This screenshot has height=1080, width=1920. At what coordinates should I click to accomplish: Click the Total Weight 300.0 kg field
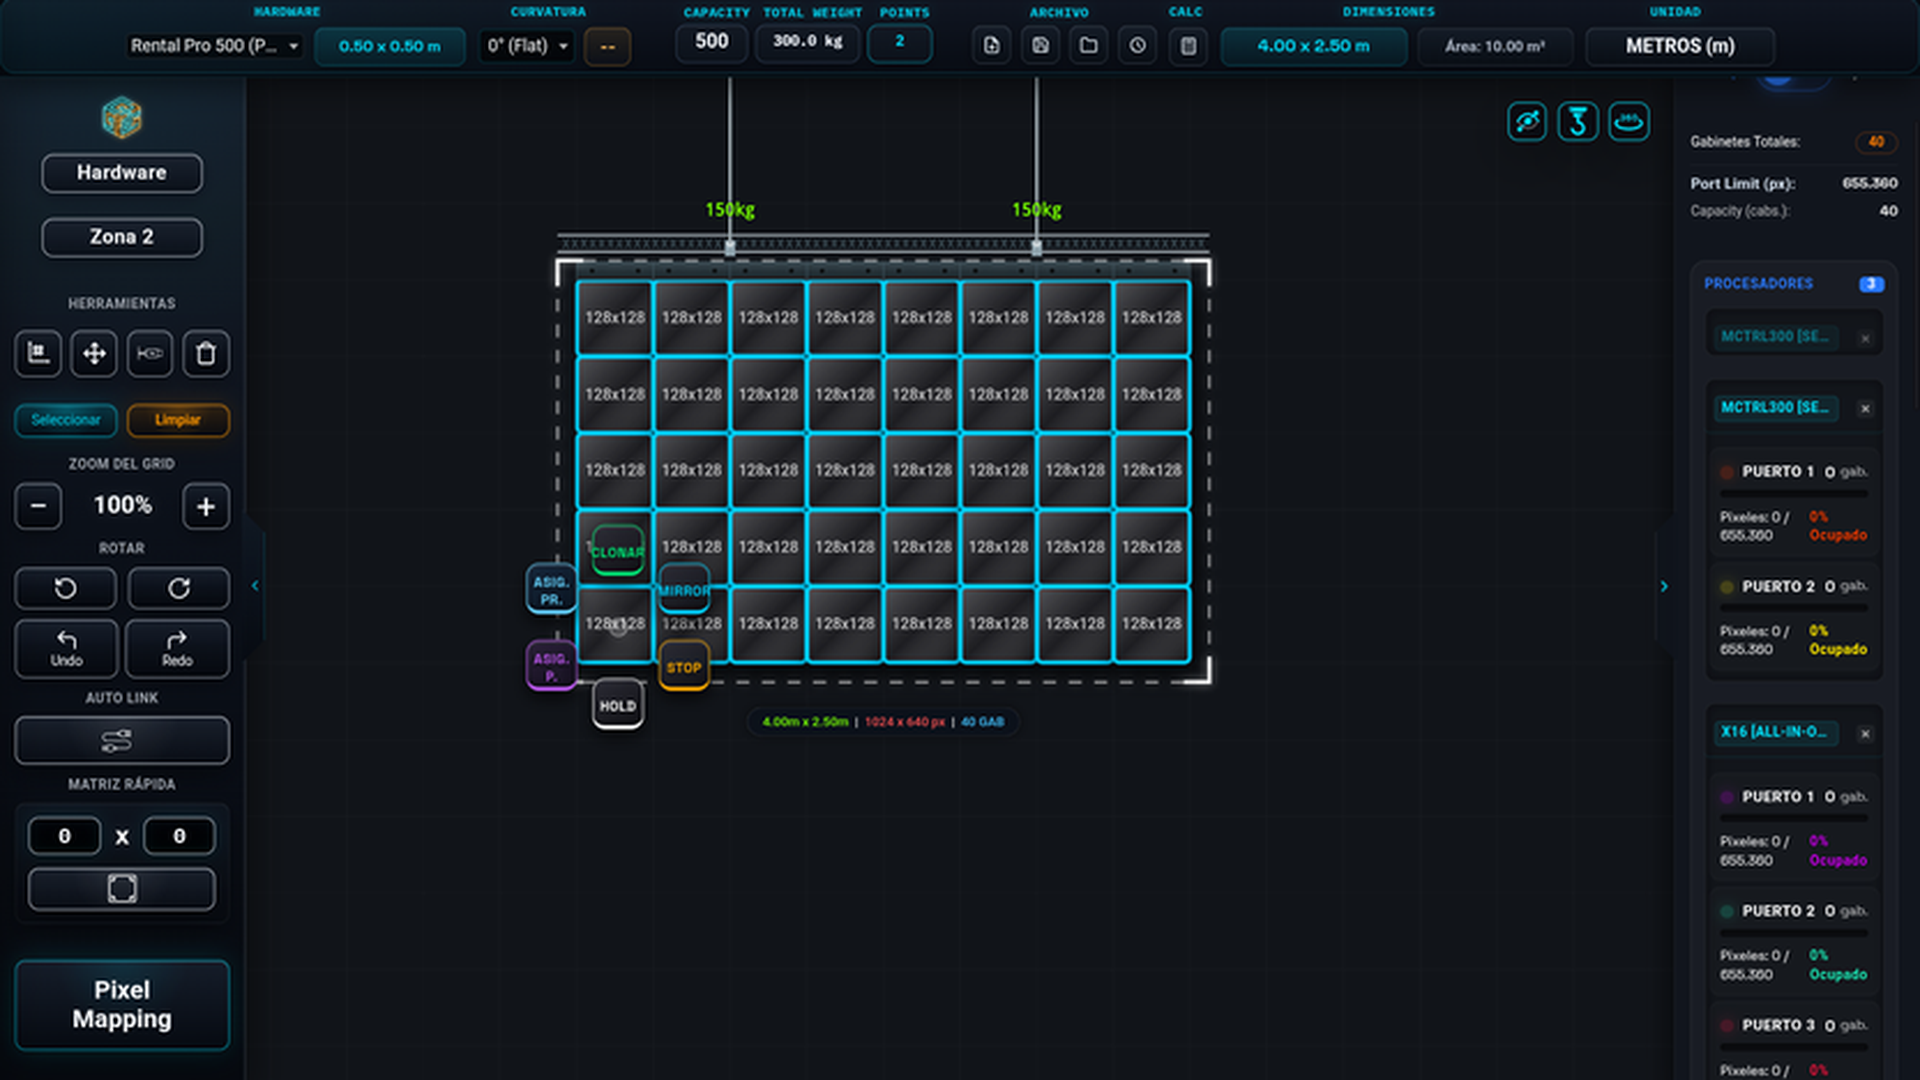click(808, 42)
